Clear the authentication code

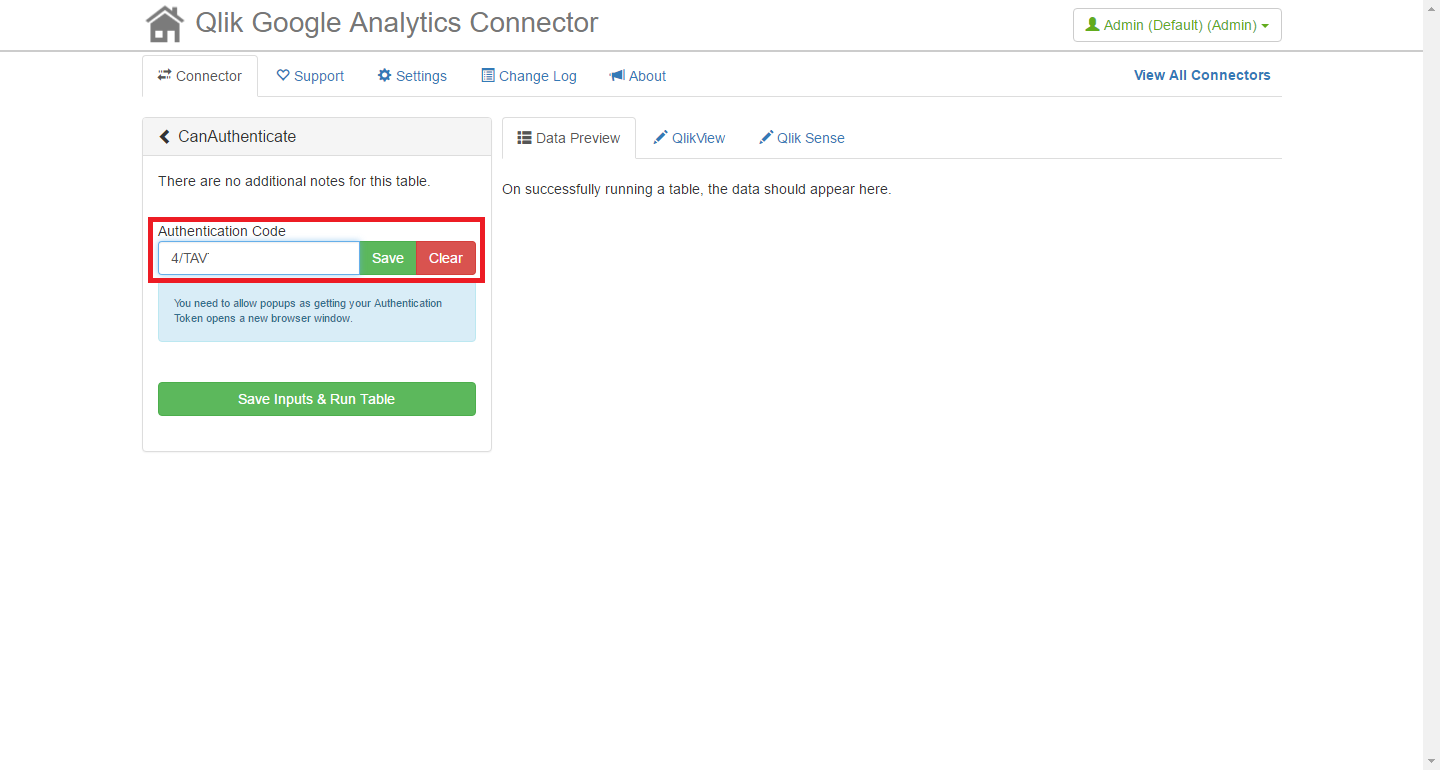[x=446, y=258]
